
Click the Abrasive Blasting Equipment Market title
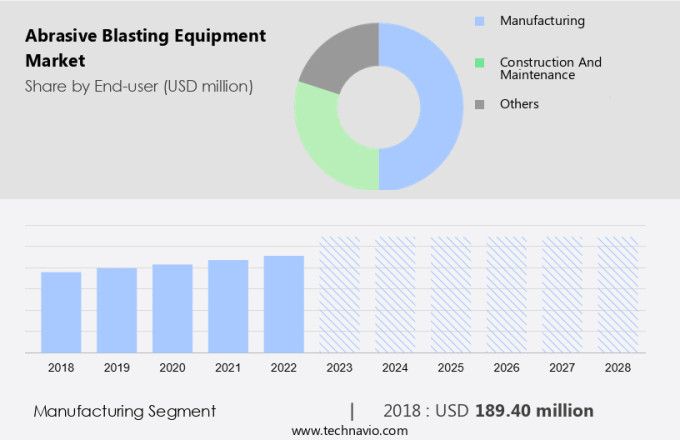coord(146,48)
